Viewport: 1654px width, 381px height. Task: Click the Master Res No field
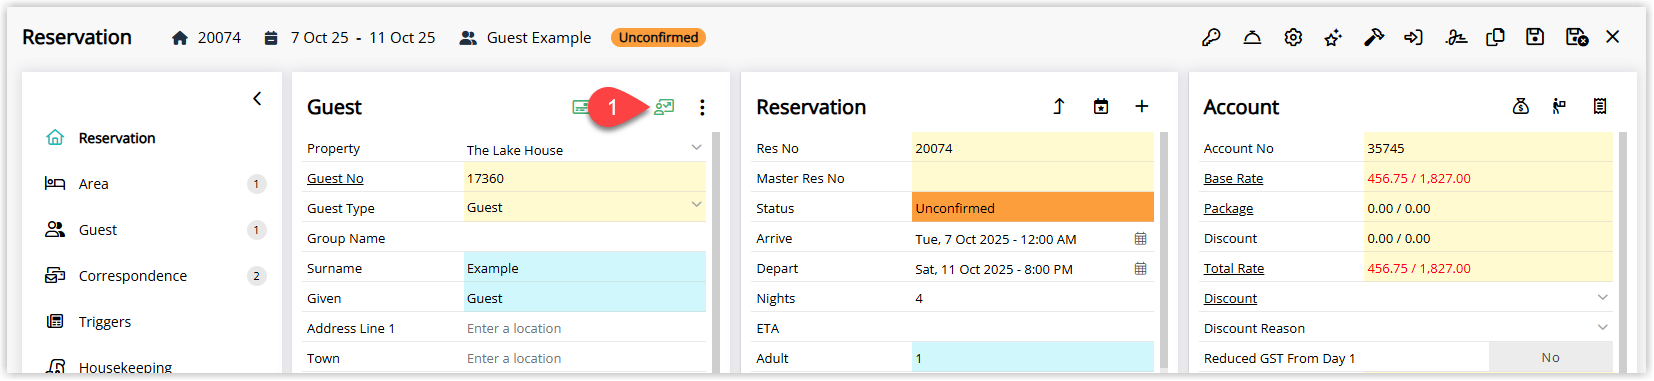pyautogui.click(x=1033, y=178)
